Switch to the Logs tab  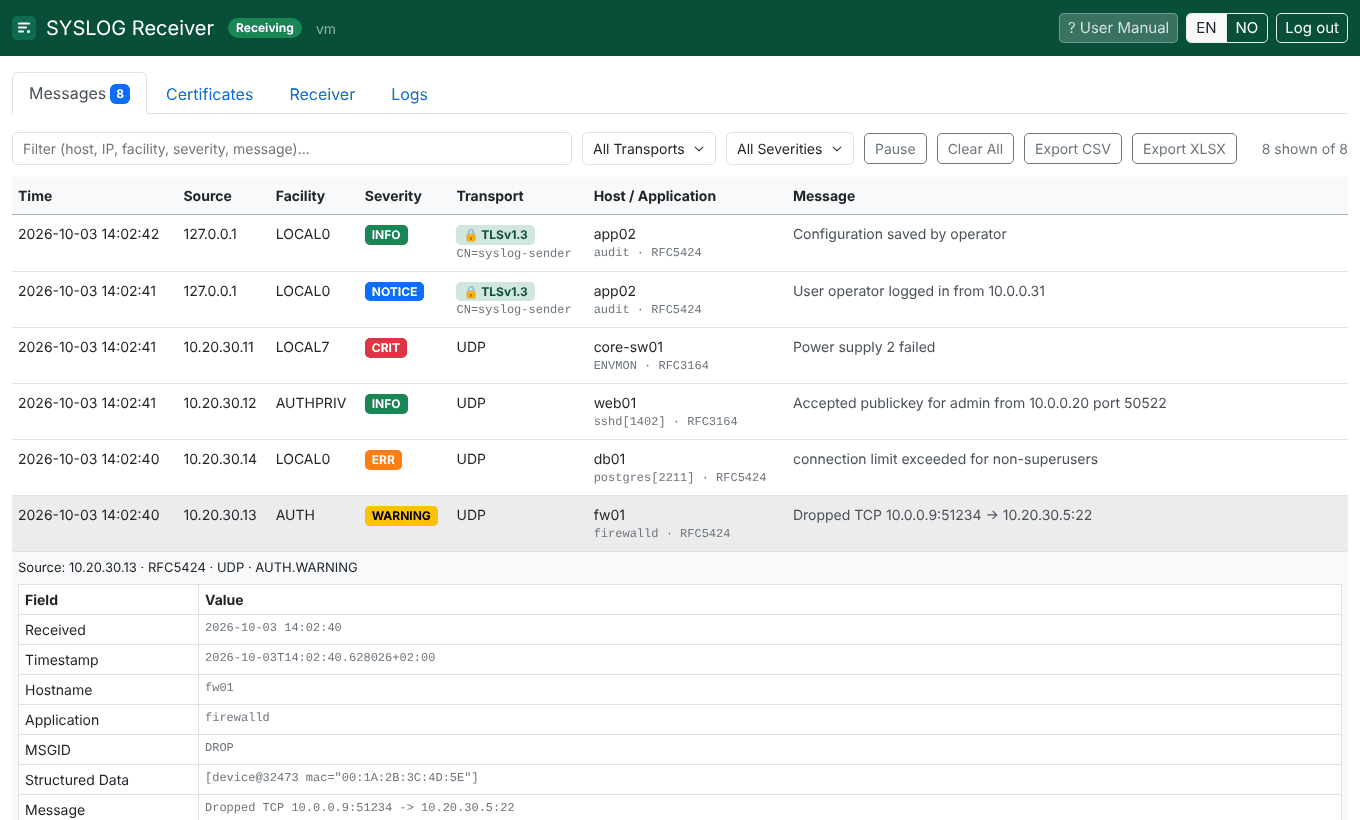coord(409,94)
